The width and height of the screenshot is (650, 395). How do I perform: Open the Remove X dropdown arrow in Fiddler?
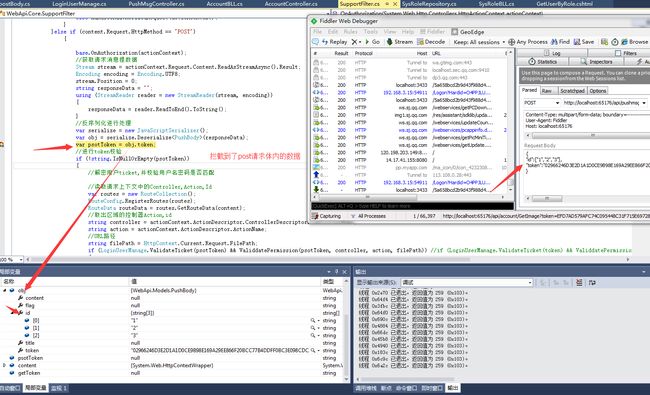[x=360, y=42]
